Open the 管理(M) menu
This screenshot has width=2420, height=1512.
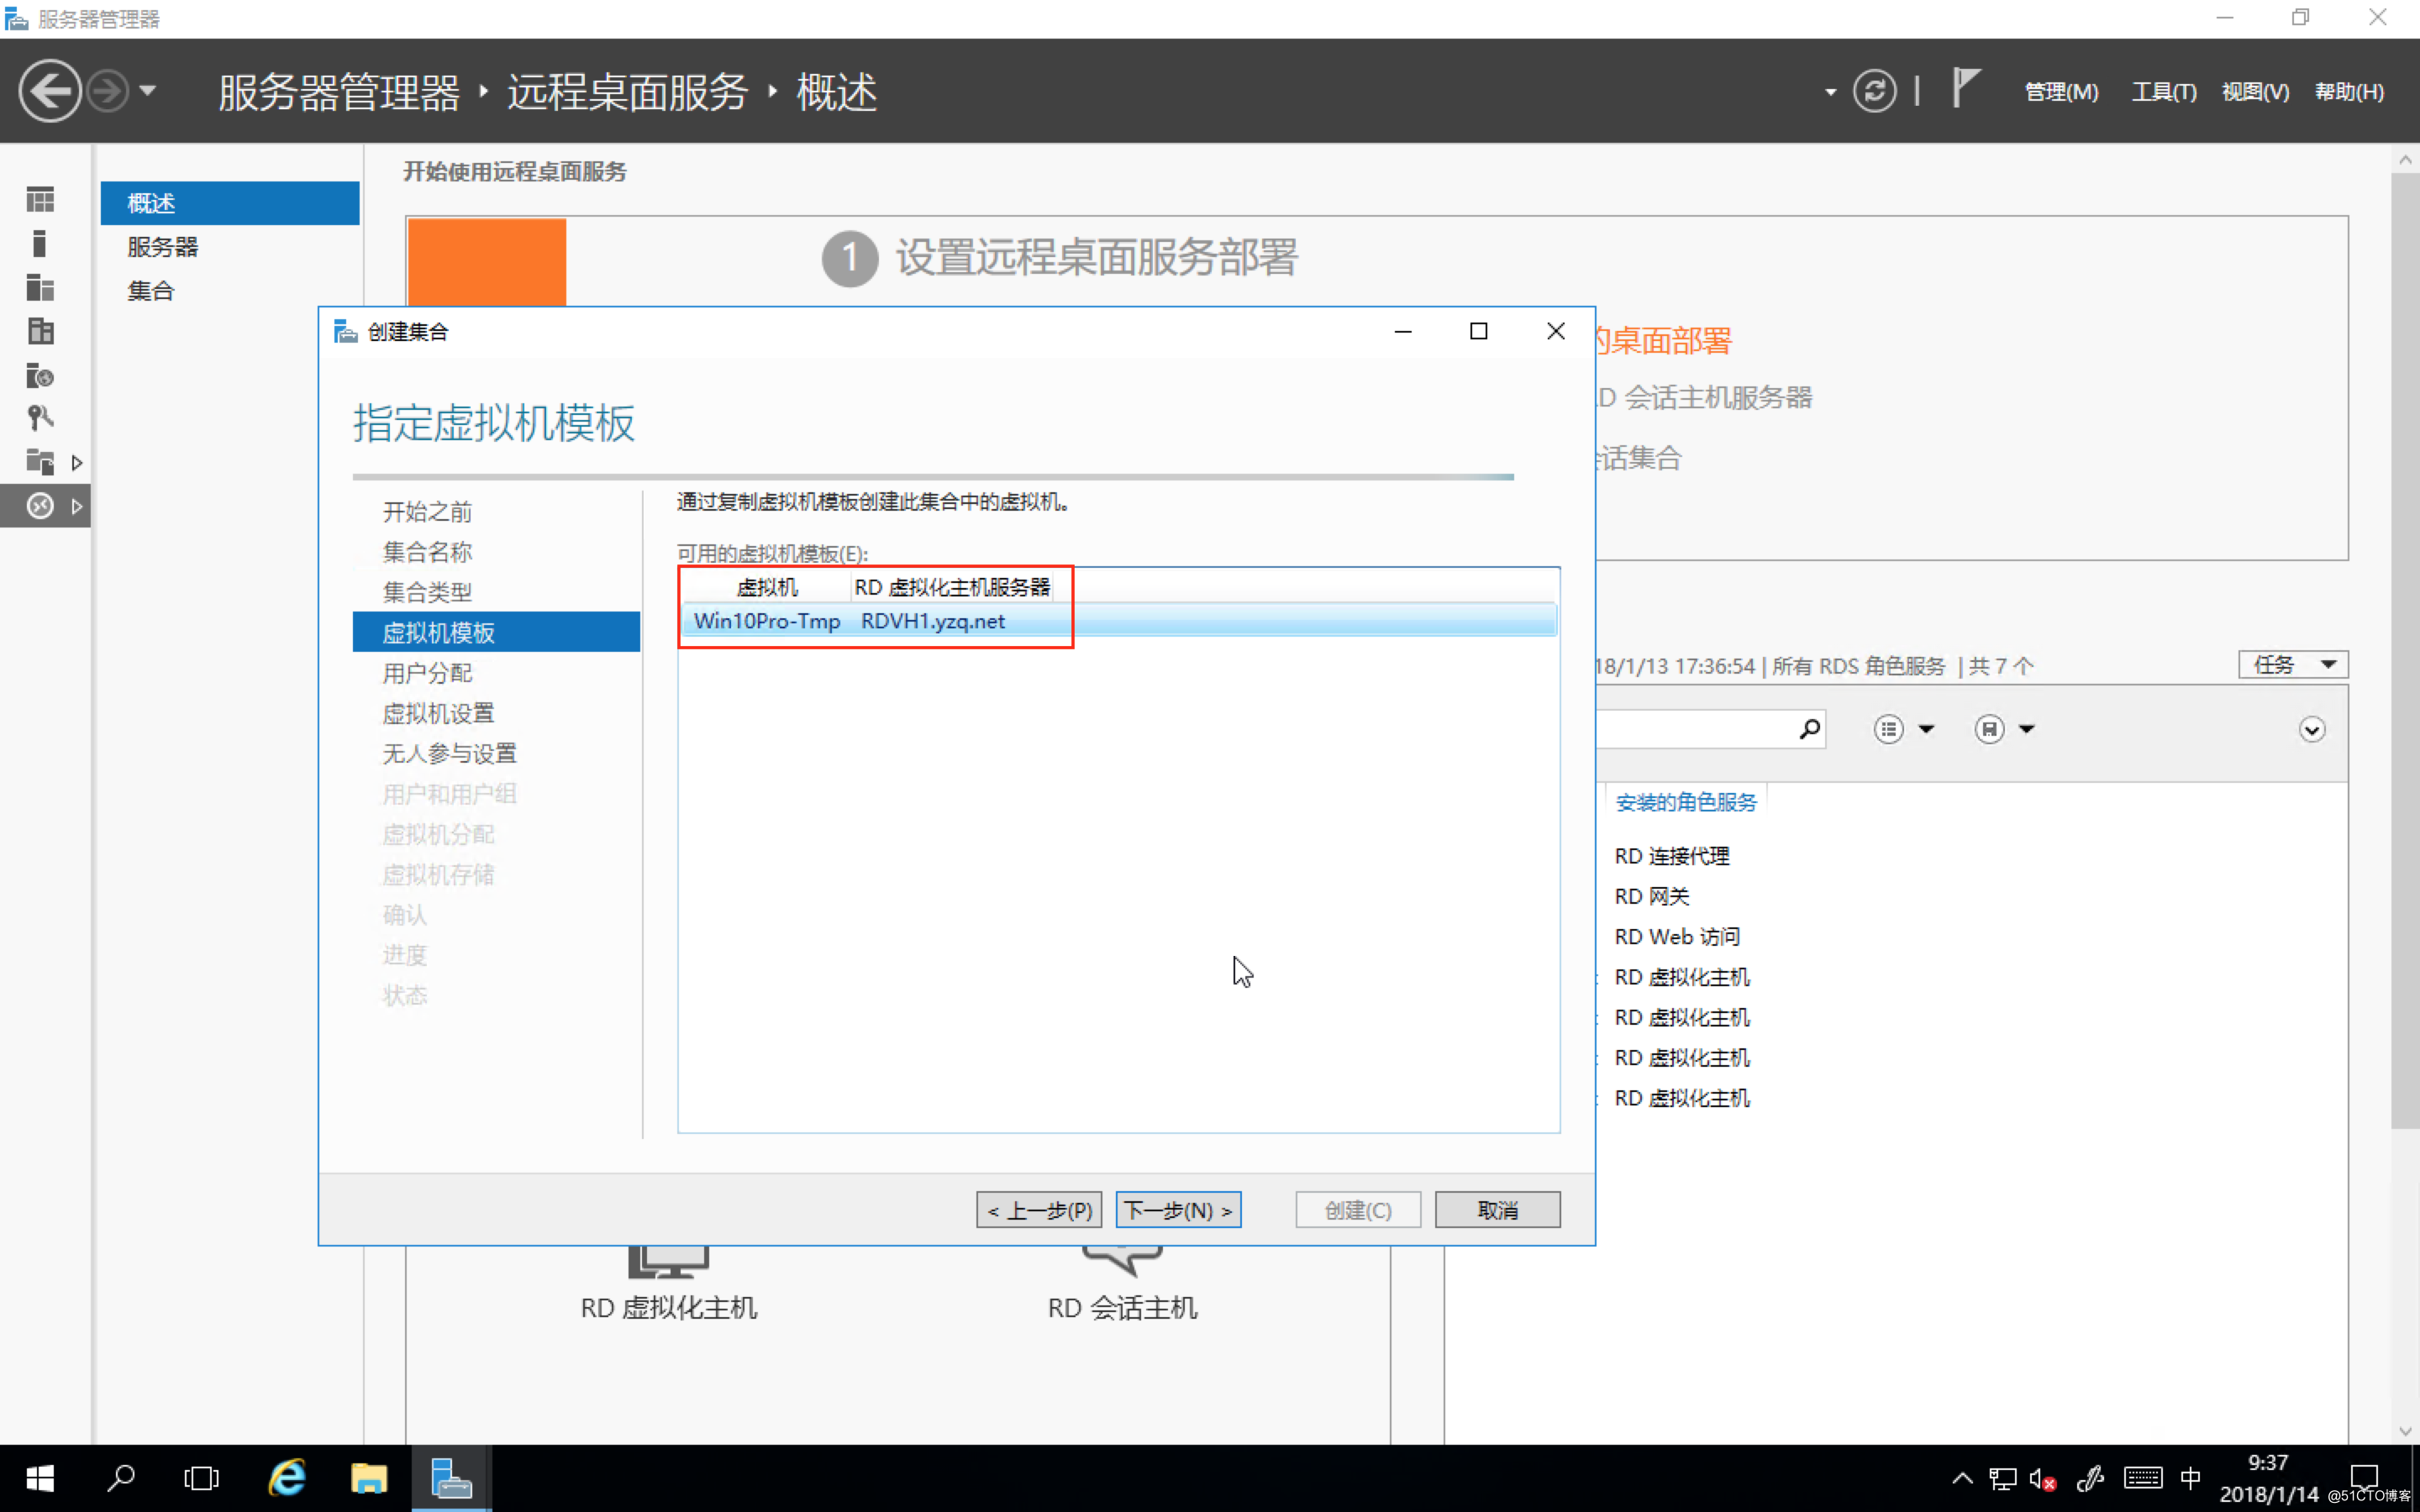(x=2061, y=92)
